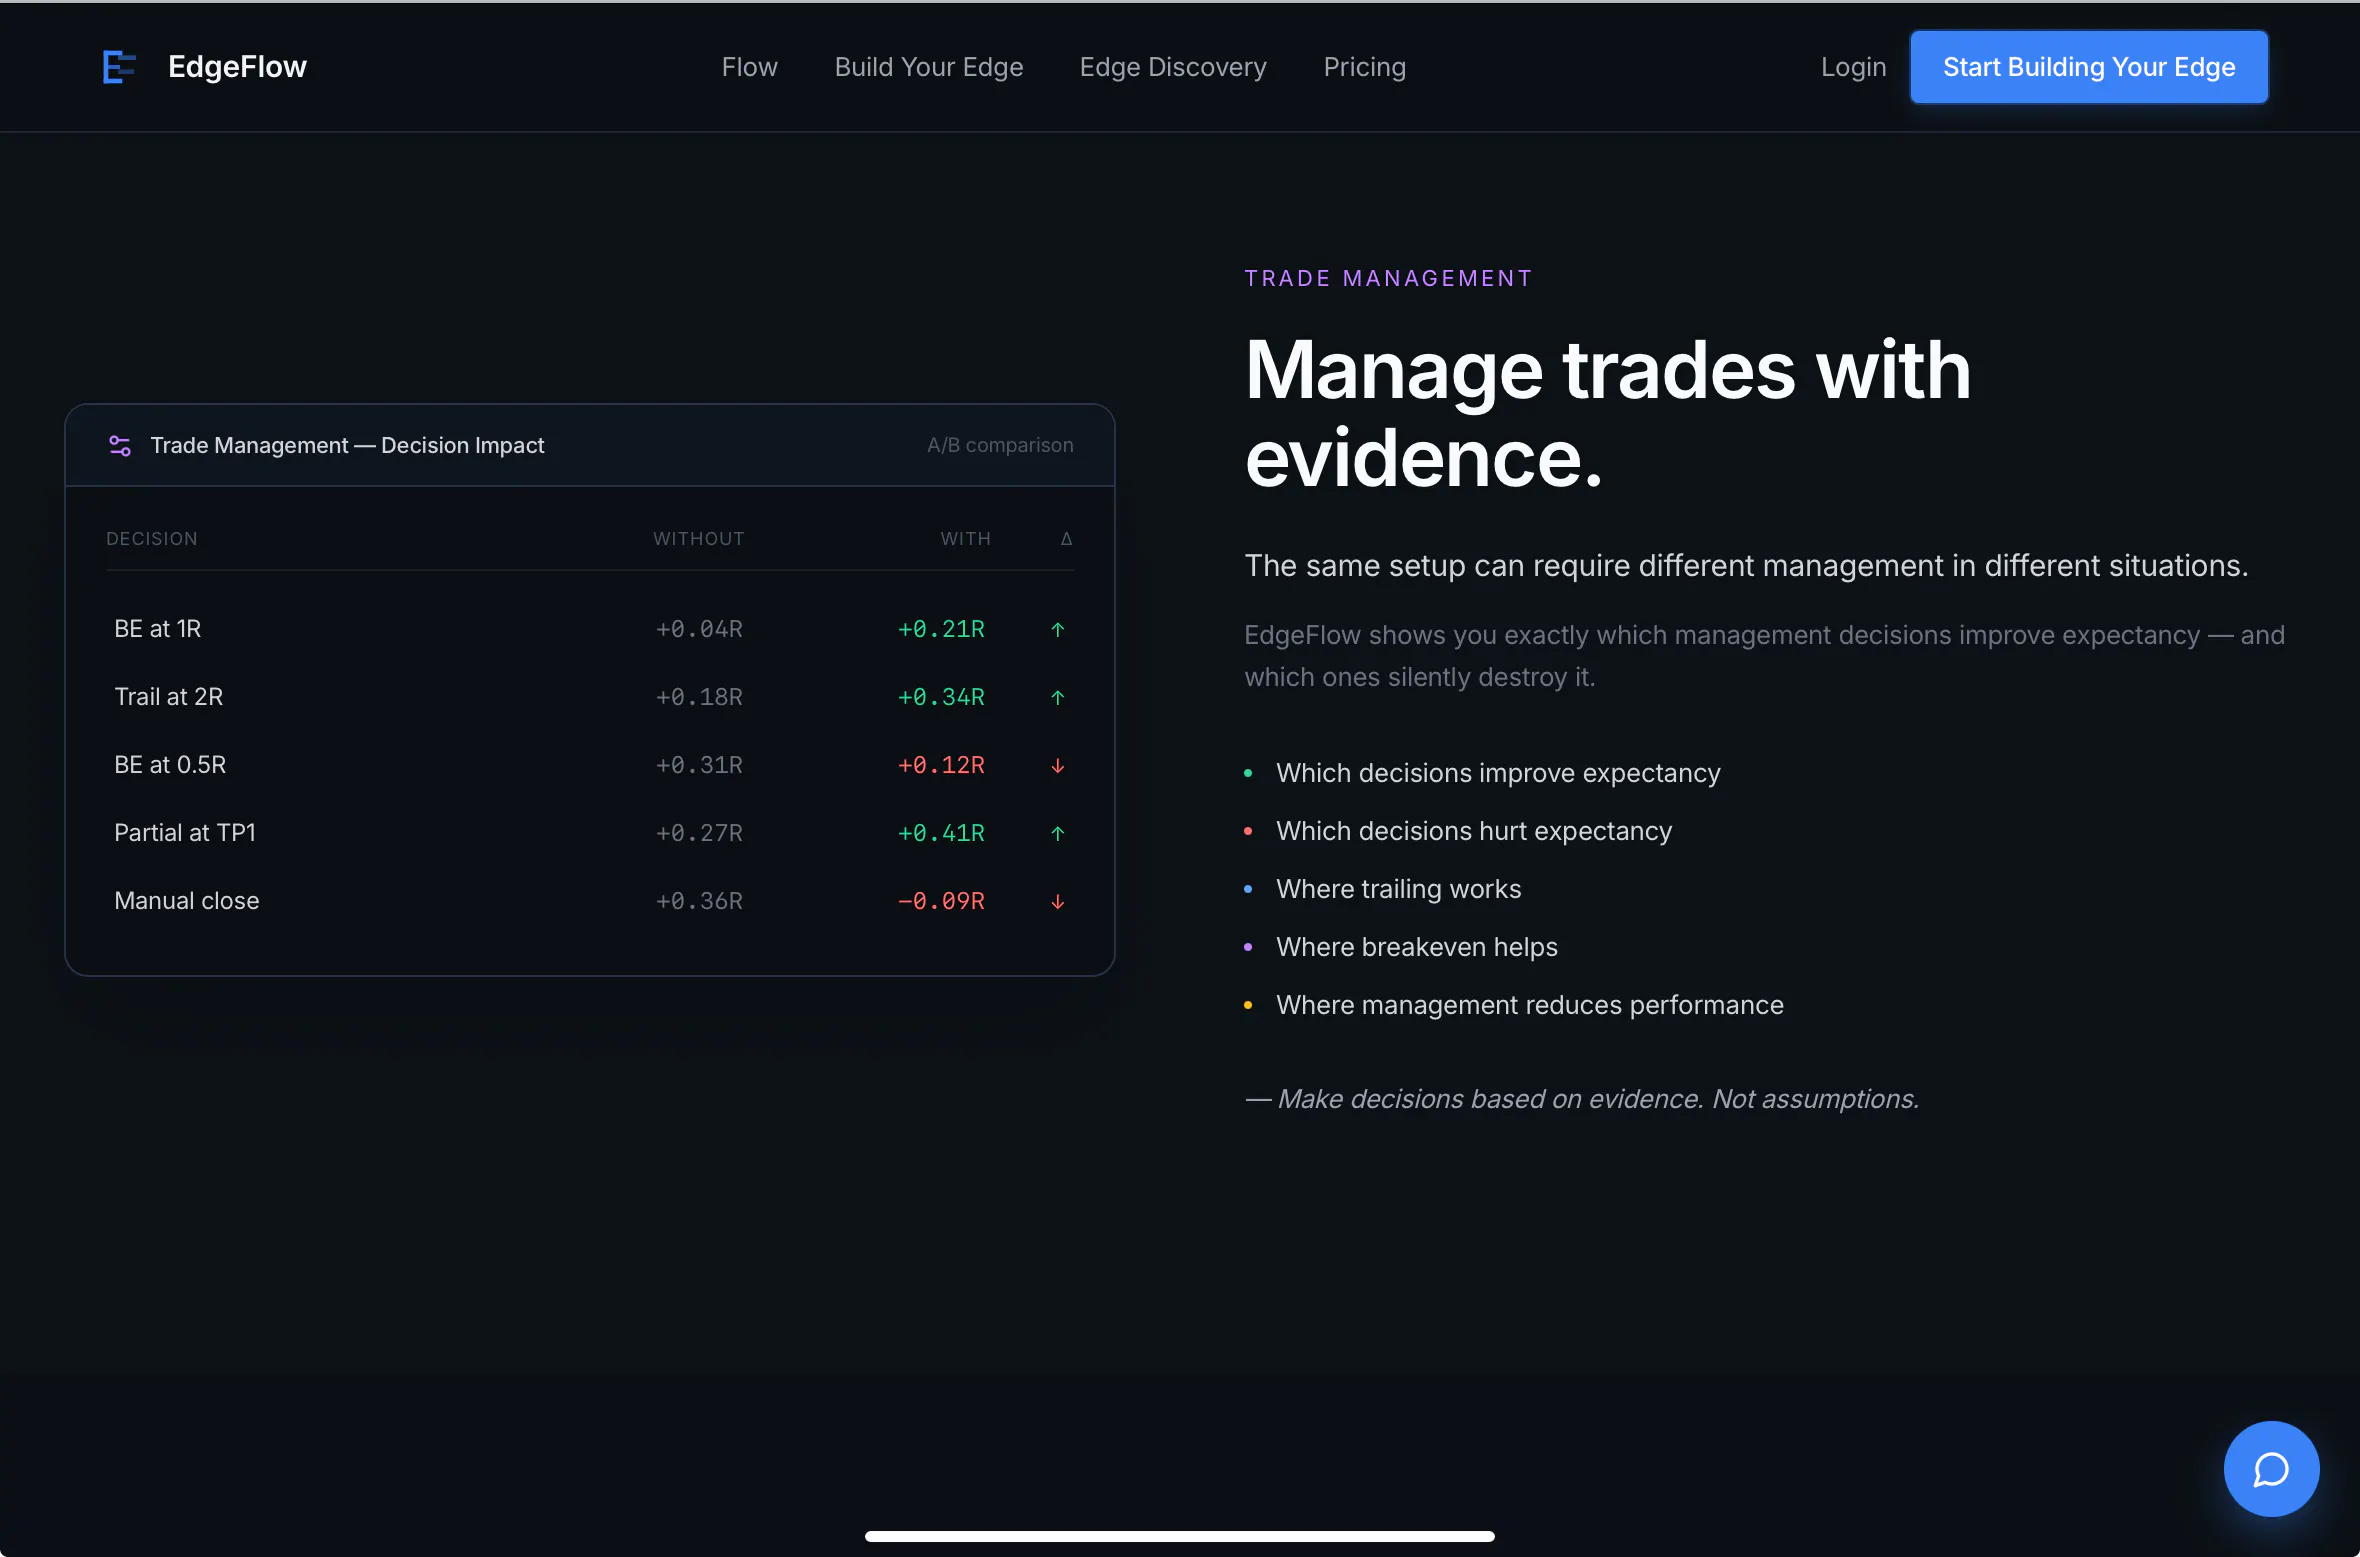Select the BE at 1R decision
This screenshot has width=2360, height=1557.
tap(158, 629)
